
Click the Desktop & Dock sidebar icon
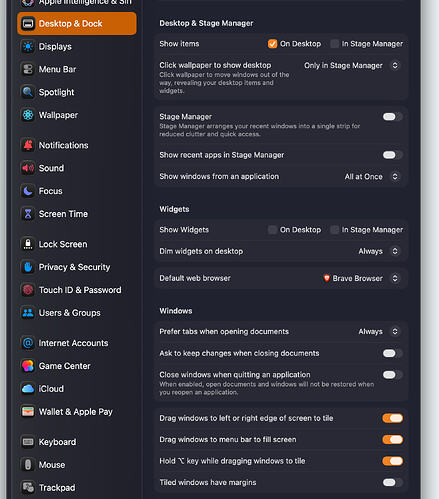pos(28,24)
